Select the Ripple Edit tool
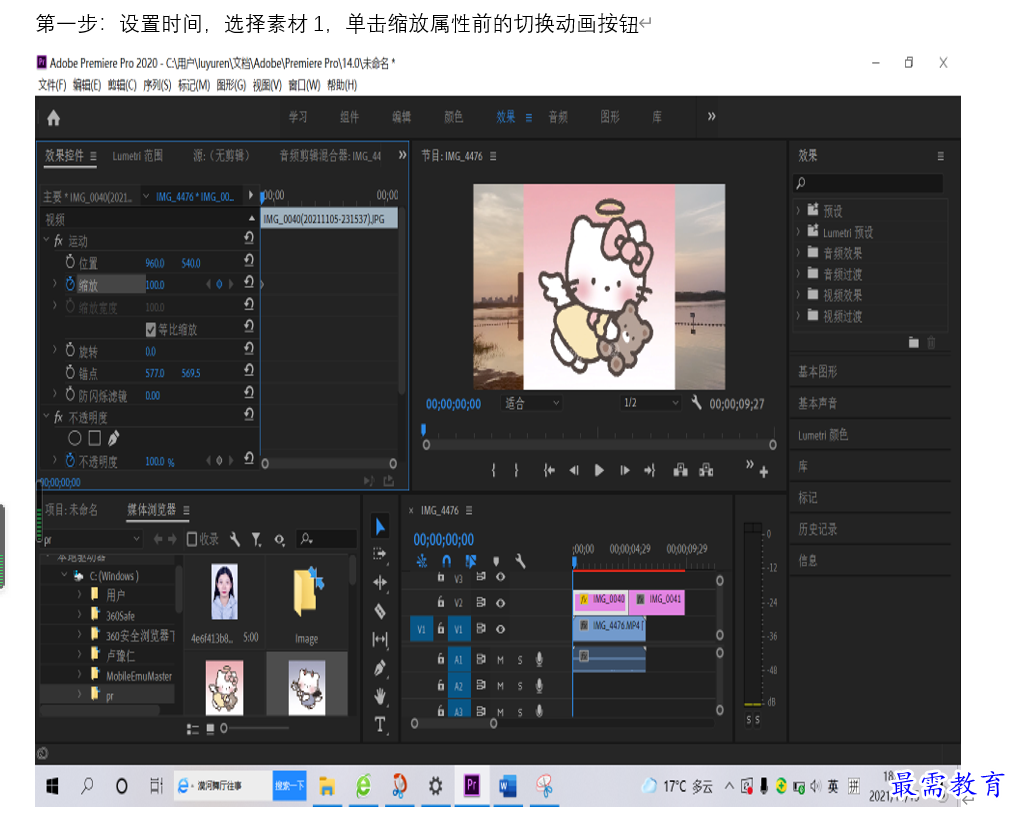This screenshot has height=816, width=1013. click(380, 582)
